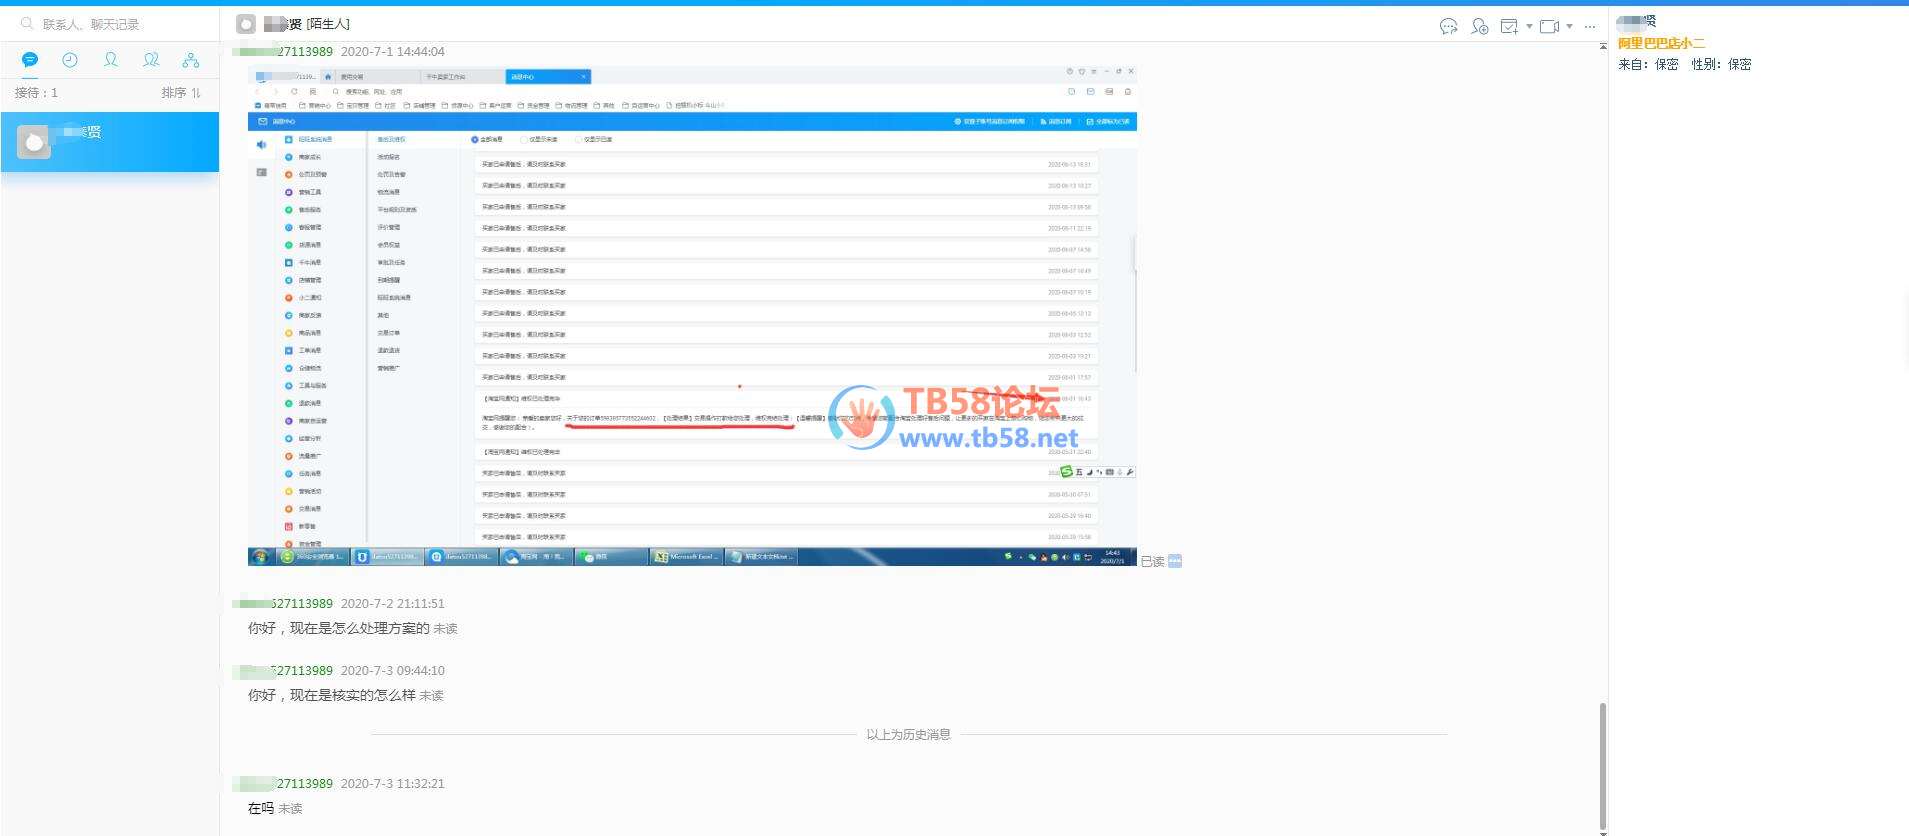
Task: Open the chat sessions tab icon
Action: point(30,60)
